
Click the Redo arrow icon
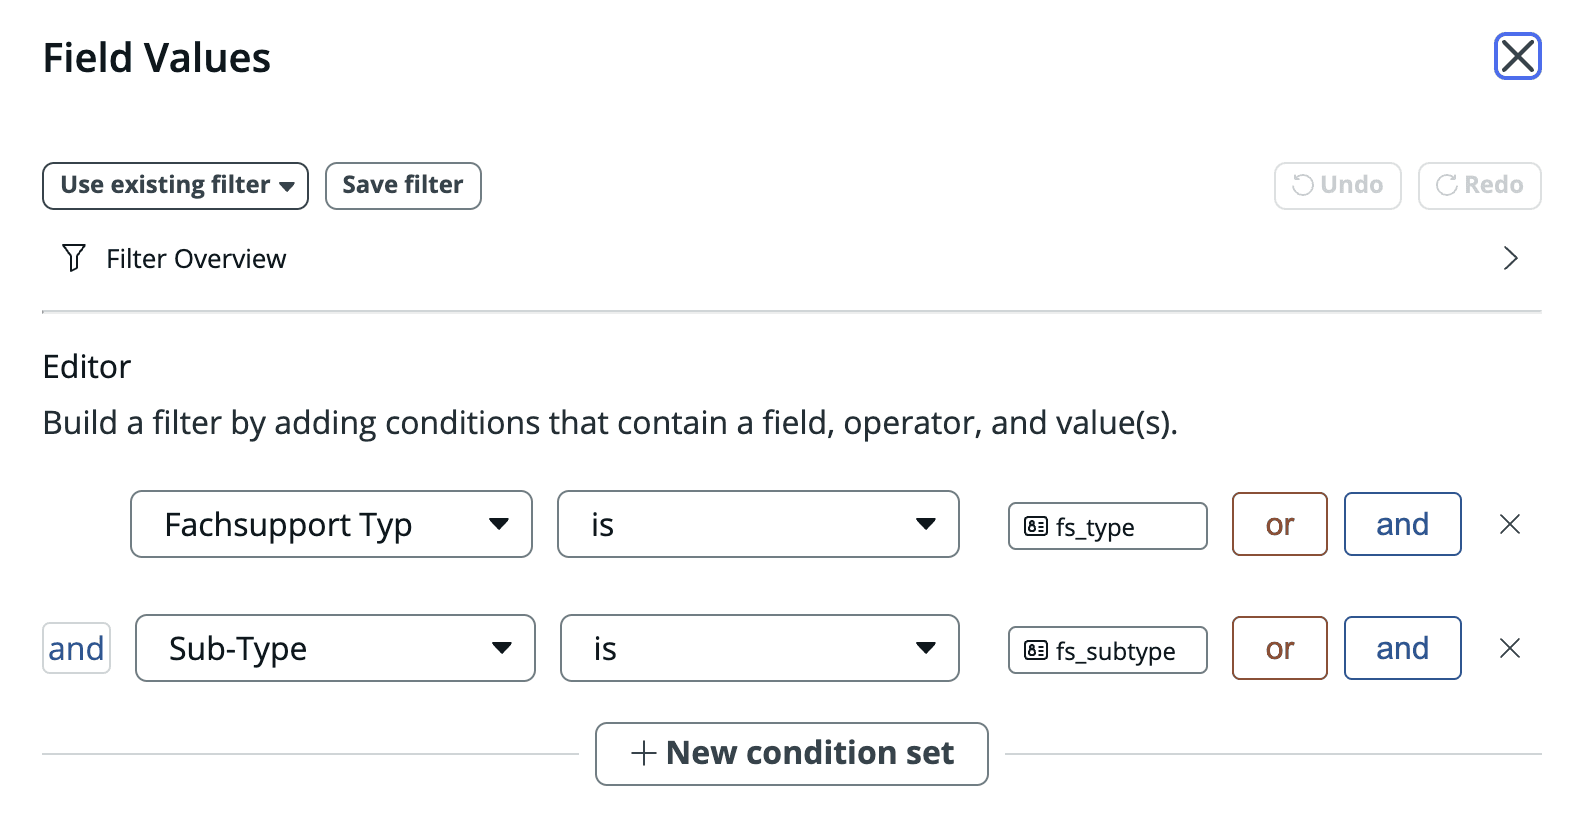1446,185
